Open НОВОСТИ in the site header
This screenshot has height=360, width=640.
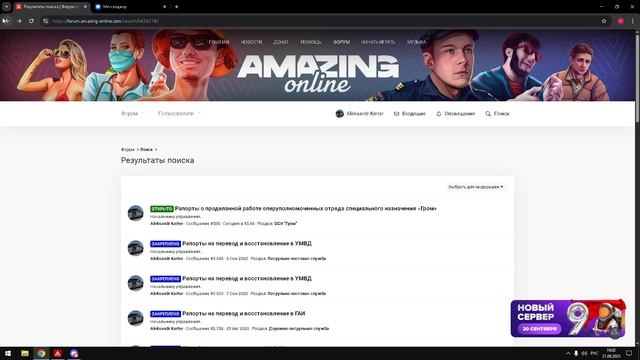click(x=251, y=42)
